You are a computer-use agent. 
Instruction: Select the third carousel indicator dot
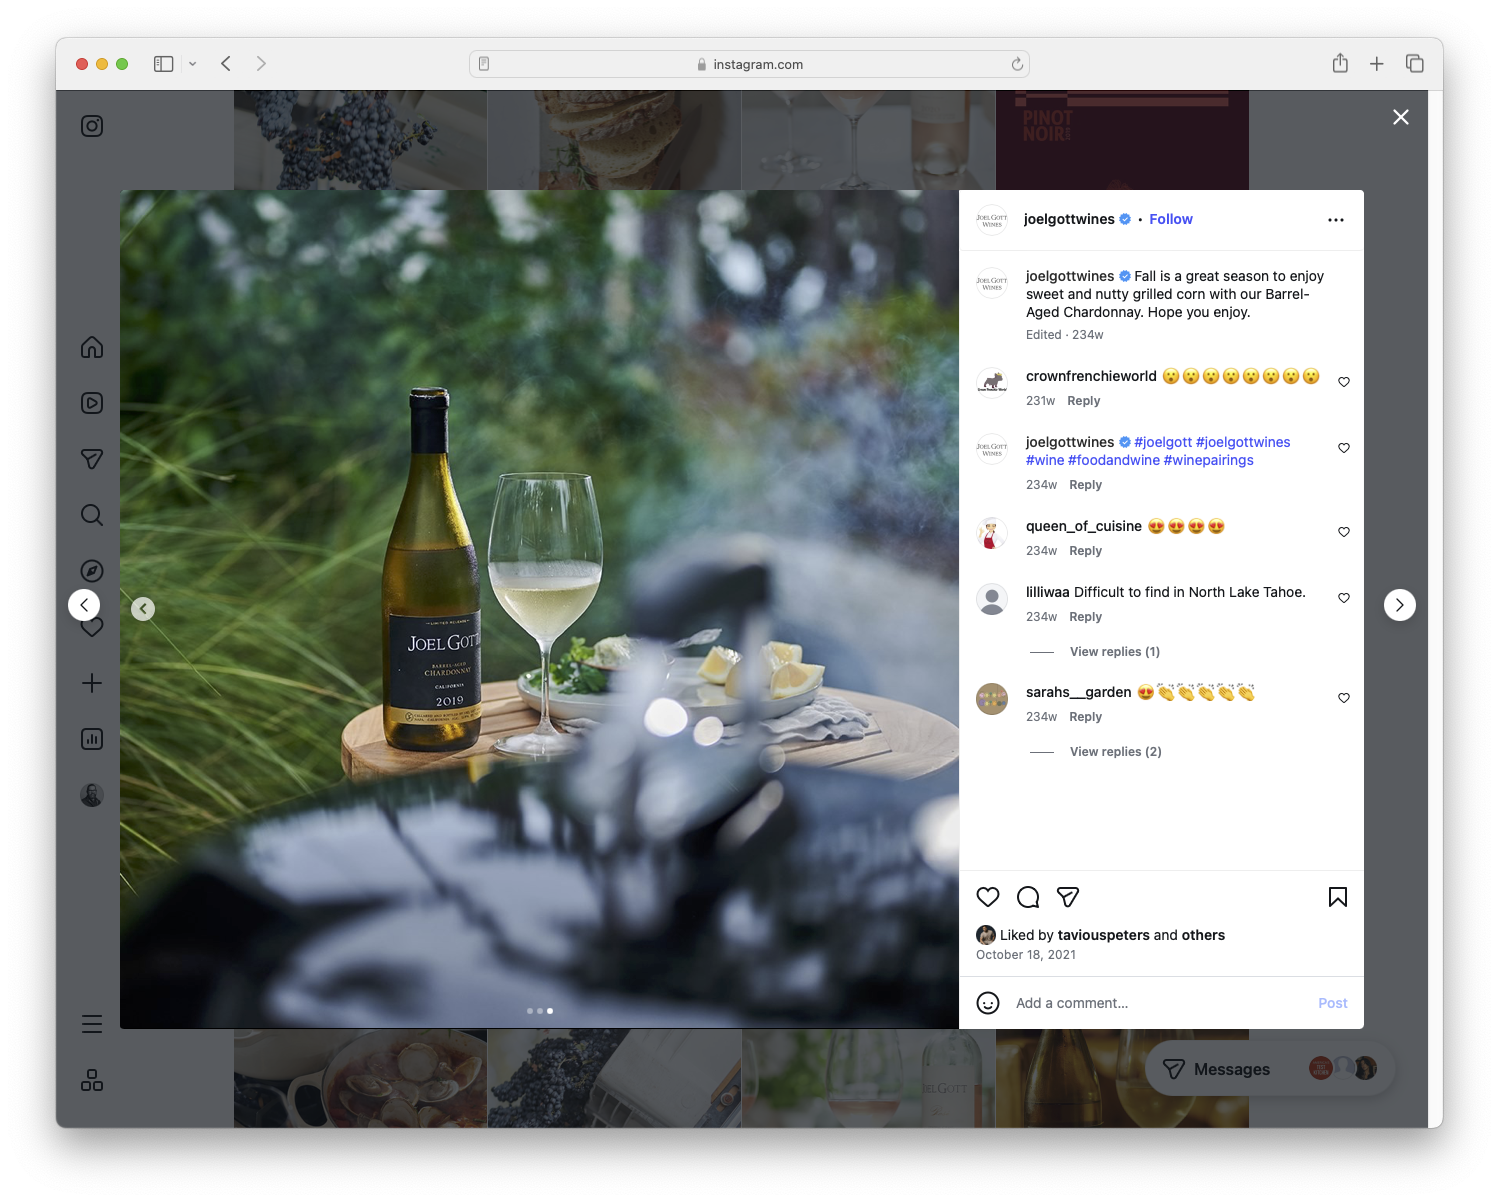tap(550, 1010)
